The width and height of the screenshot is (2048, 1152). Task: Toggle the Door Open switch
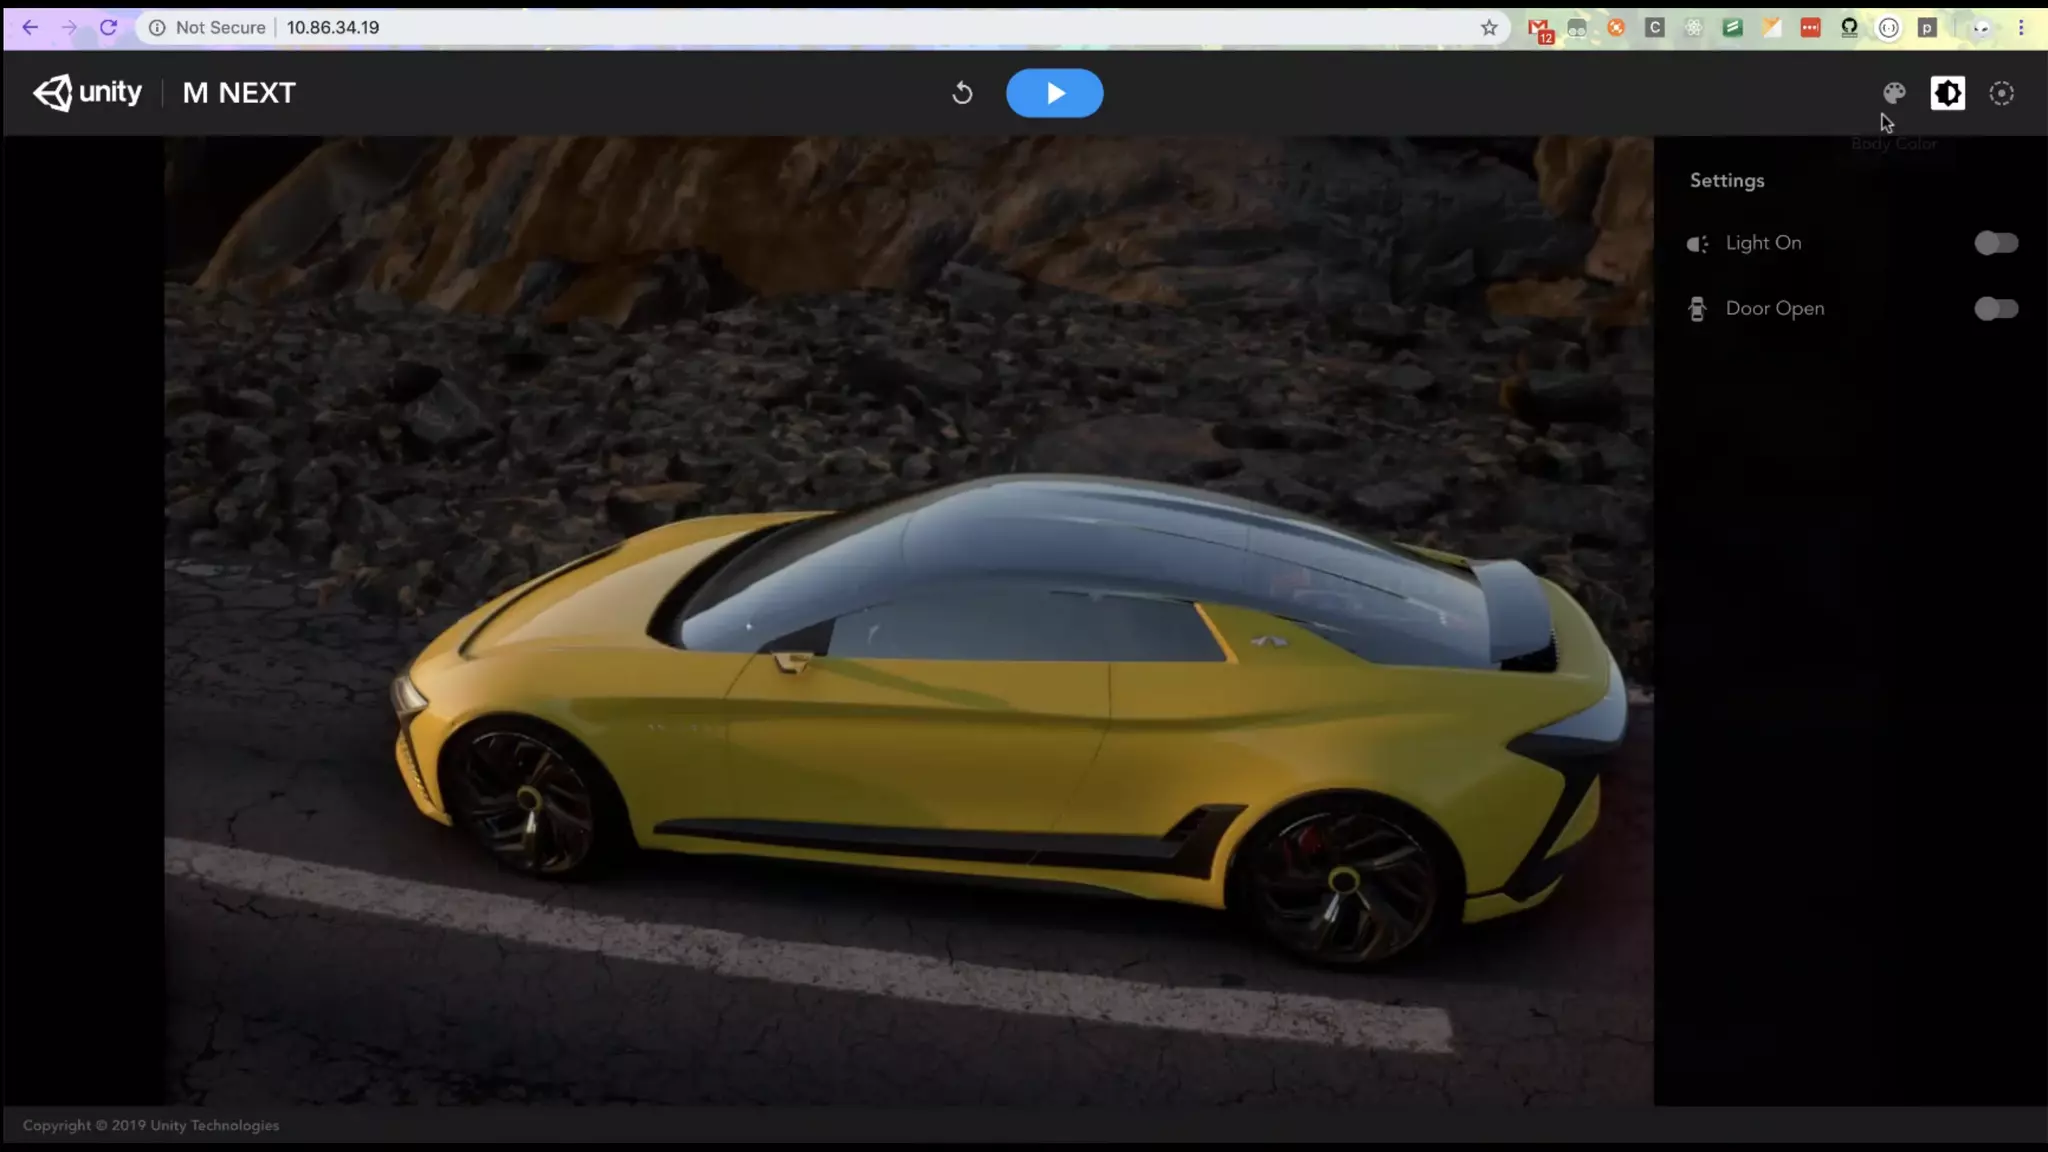1996,309
